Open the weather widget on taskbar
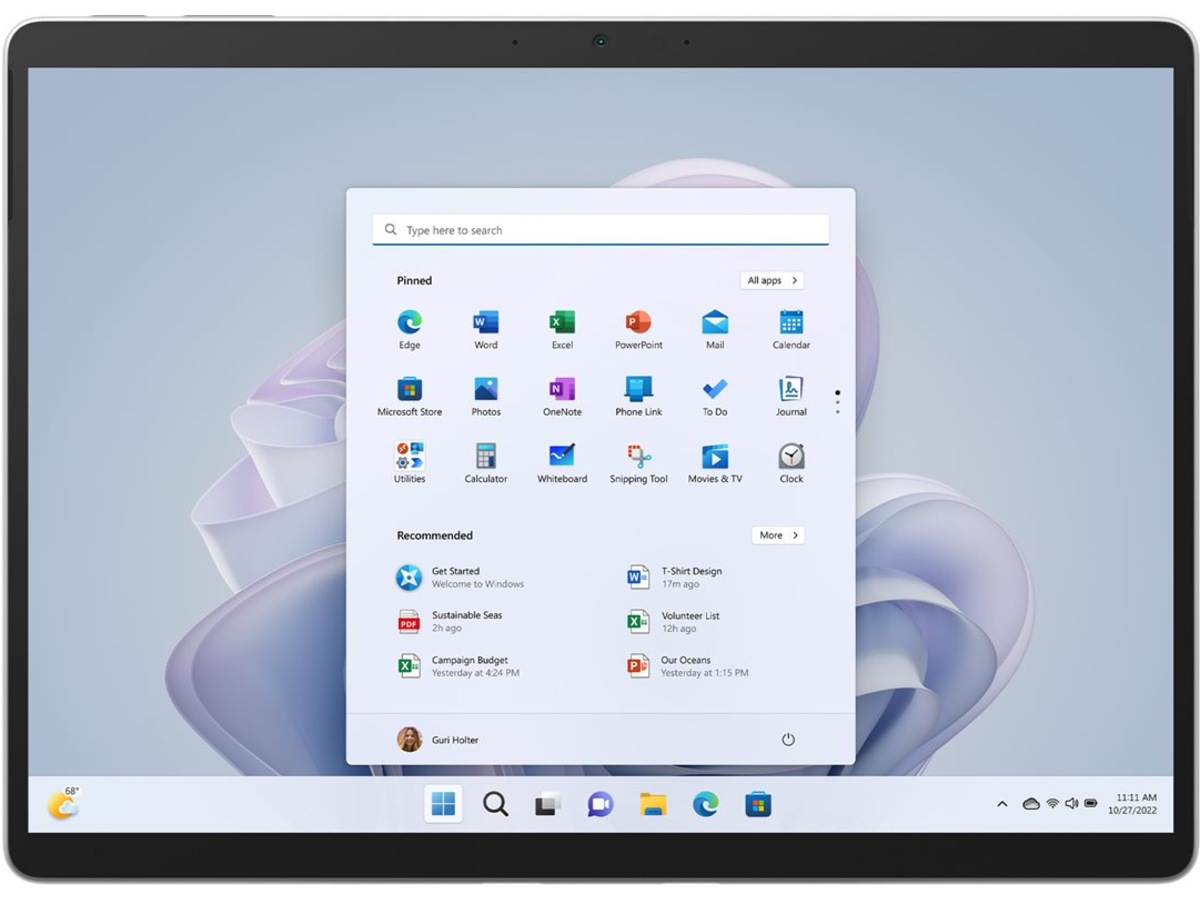 (62, 804)
